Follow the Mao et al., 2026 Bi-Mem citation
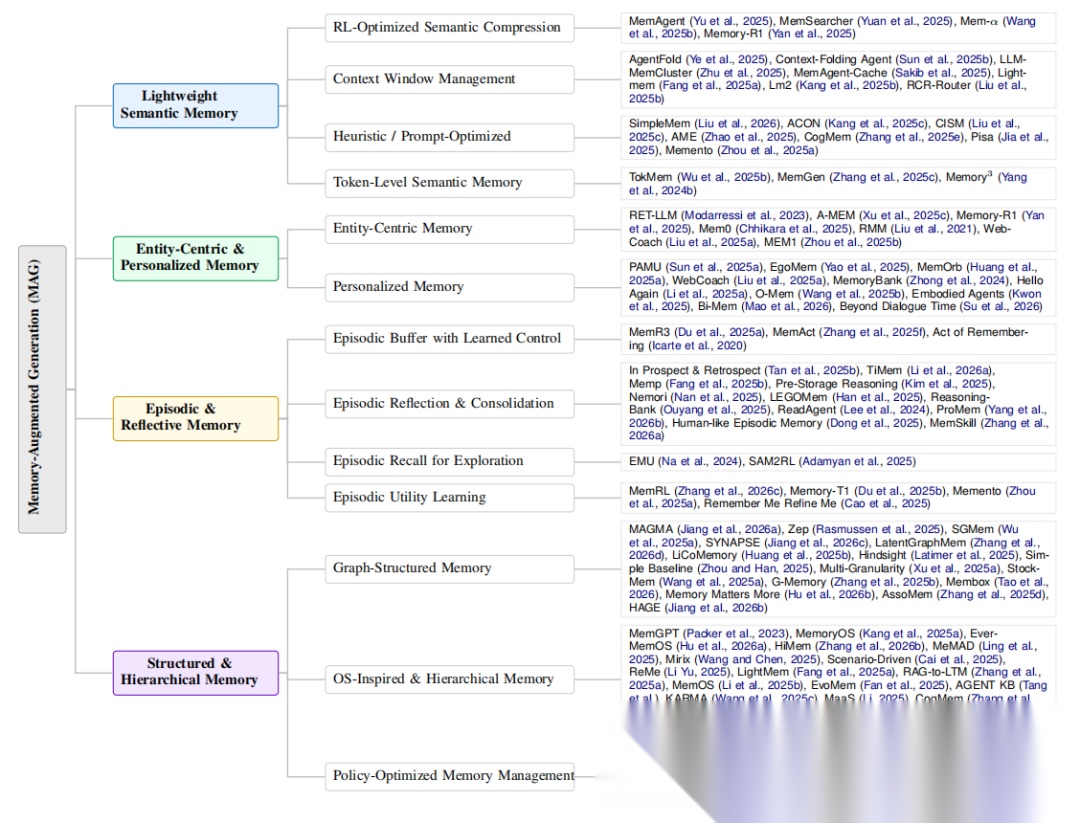This screenshot has width=1080, height=823. click(x=787, y=306)
